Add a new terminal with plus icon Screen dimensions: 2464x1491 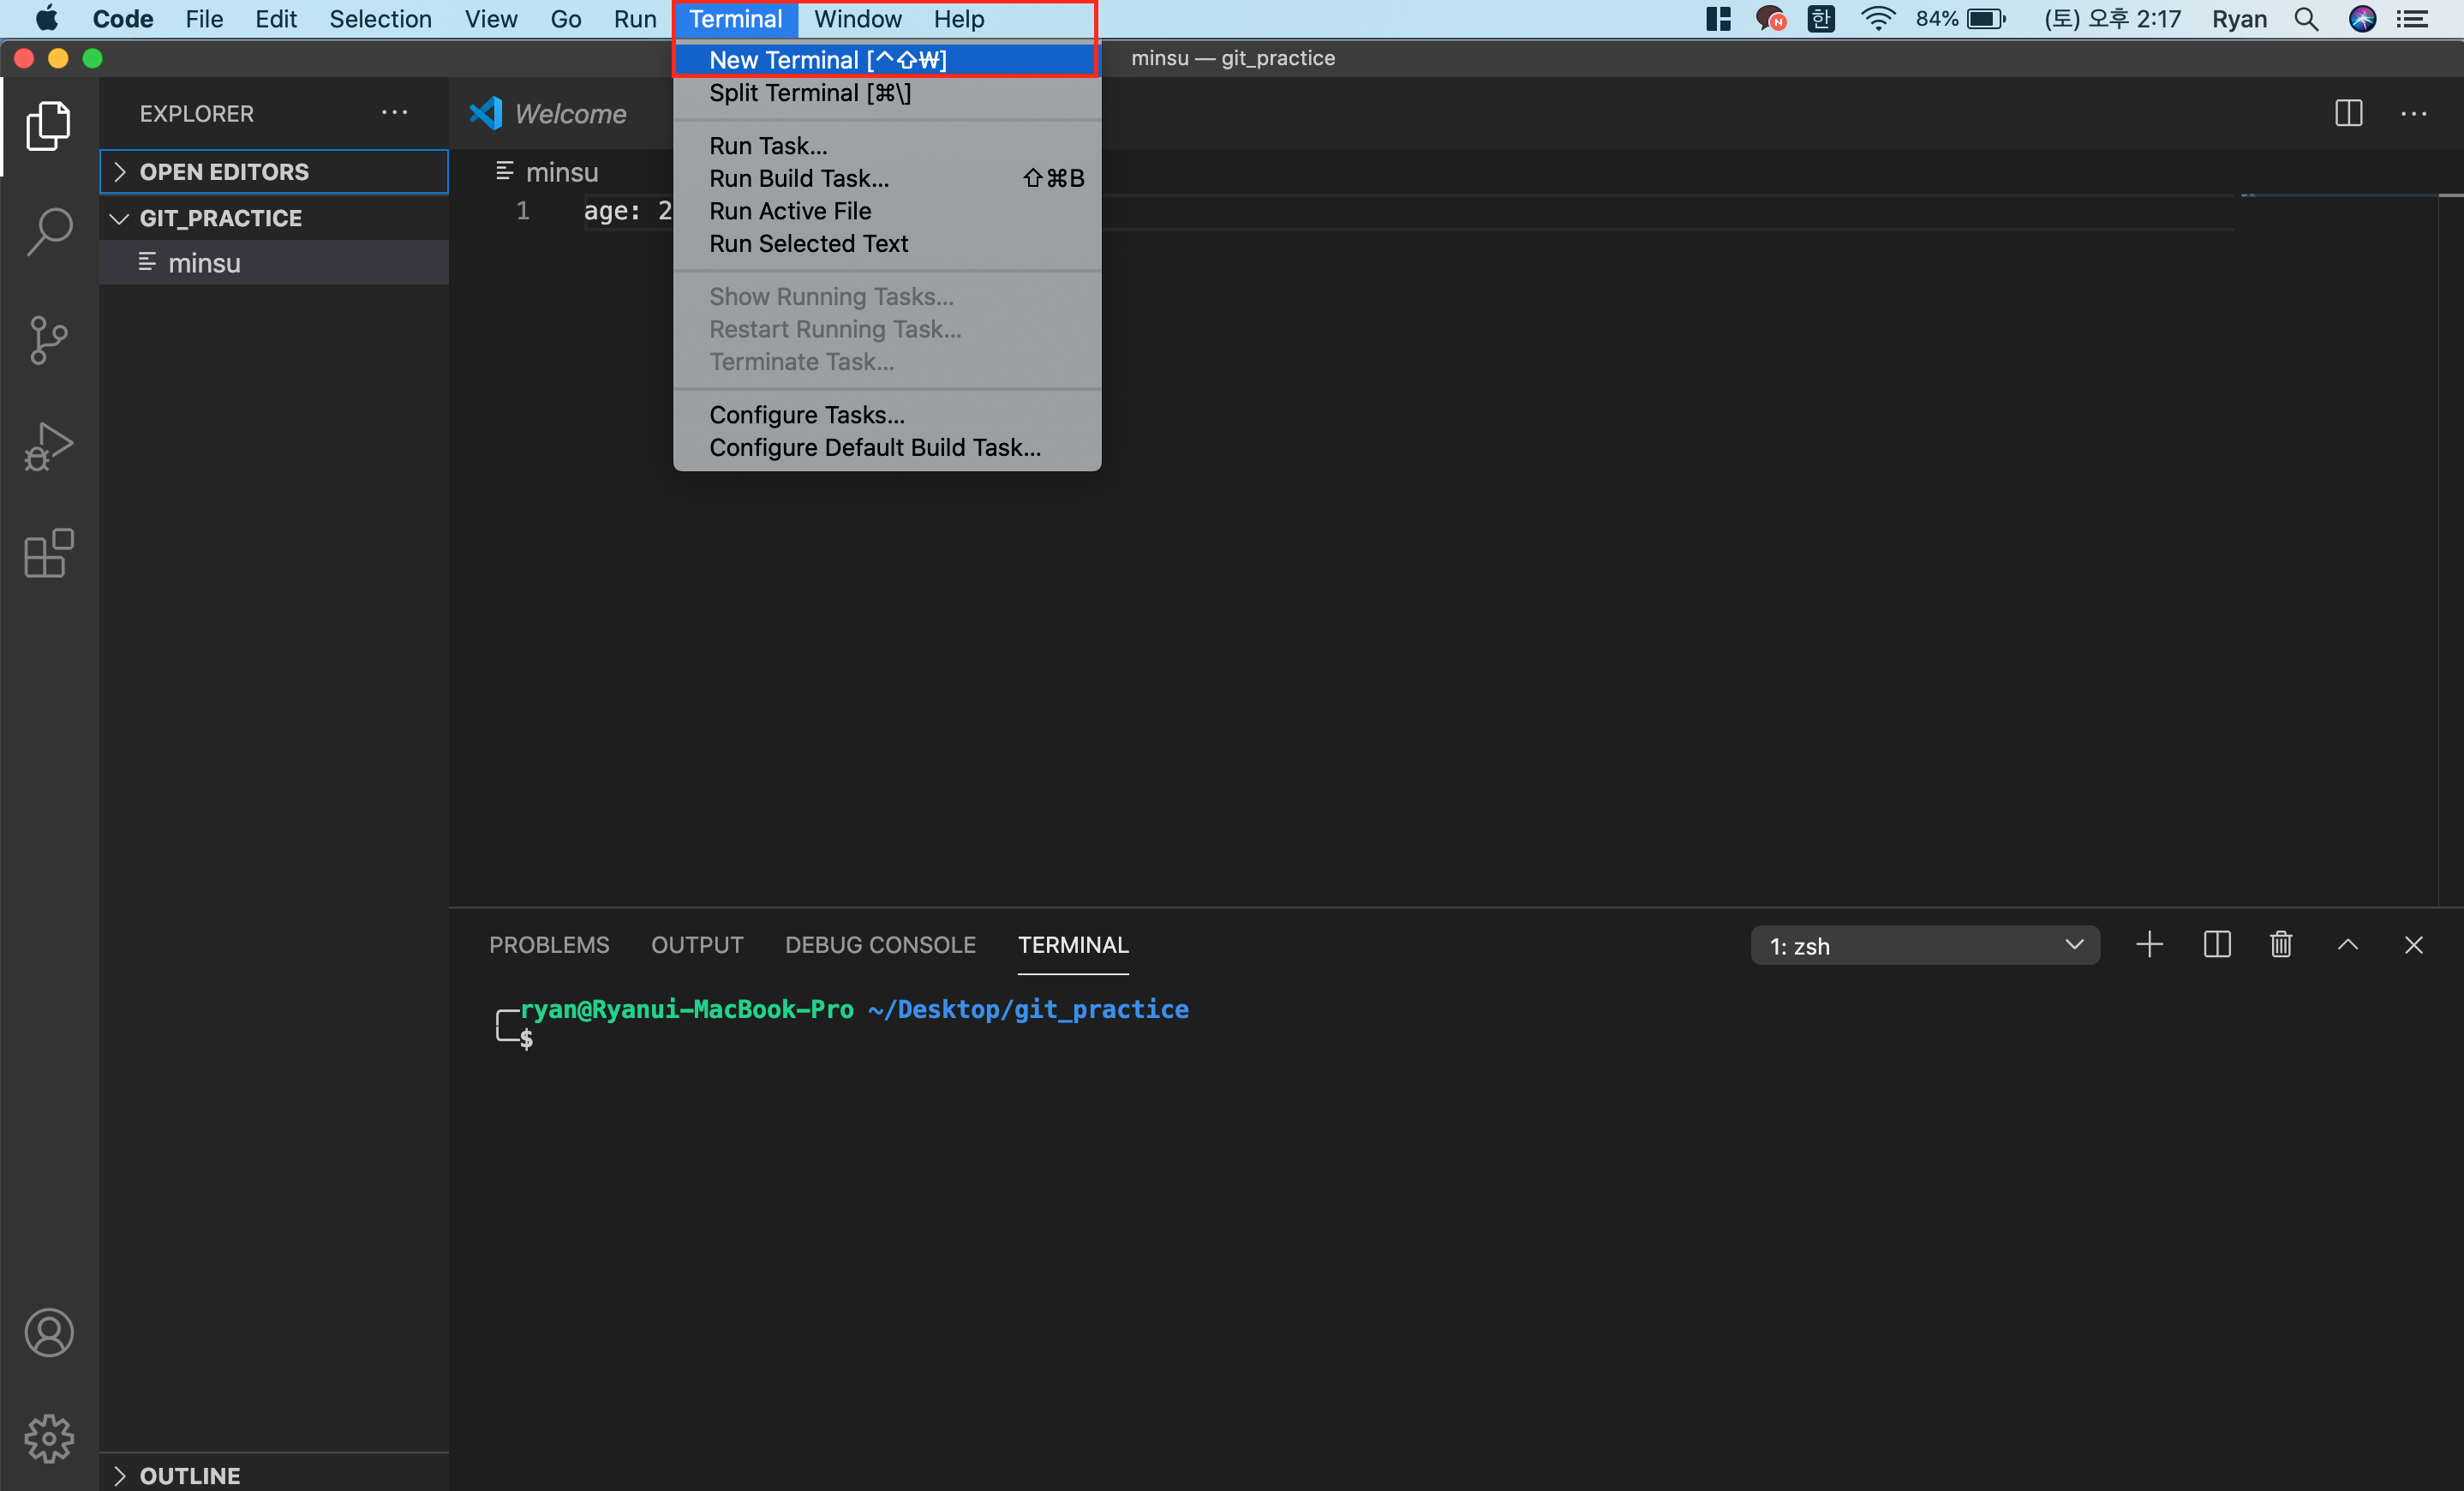click(x=2149, y=945)
